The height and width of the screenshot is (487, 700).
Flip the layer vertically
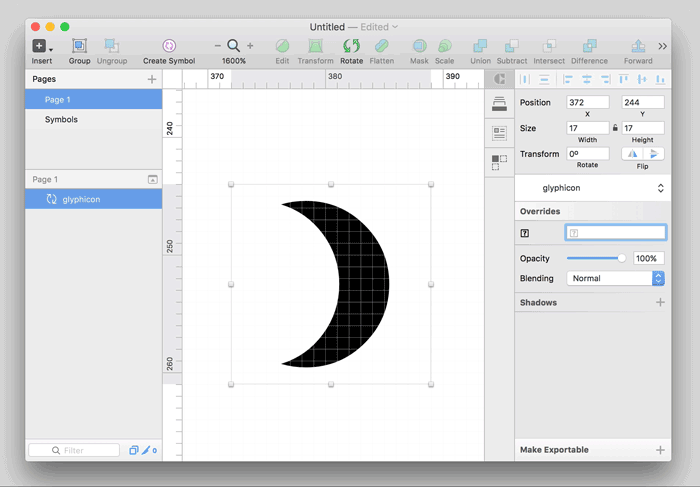point(654,154)
